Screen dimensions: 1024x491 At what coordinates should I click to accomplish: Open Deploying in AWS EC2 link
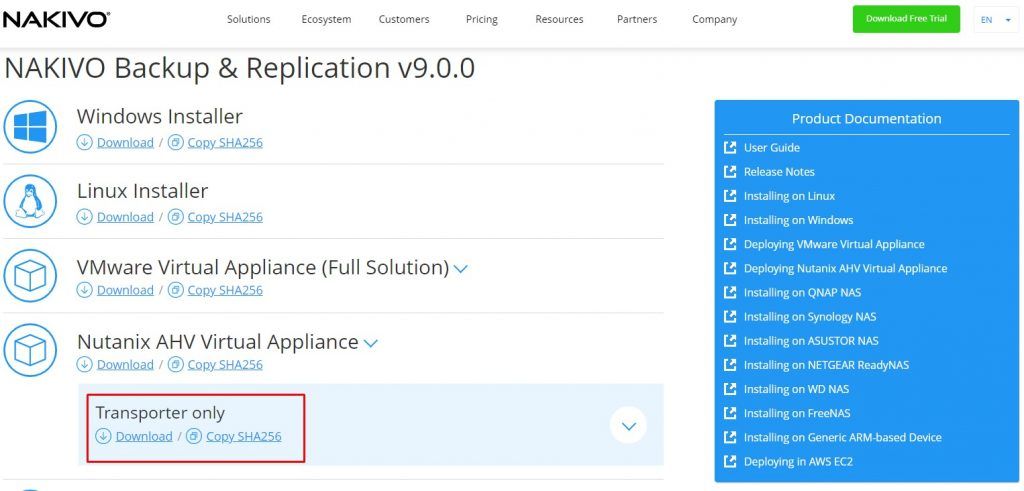[x=798, y=462]
